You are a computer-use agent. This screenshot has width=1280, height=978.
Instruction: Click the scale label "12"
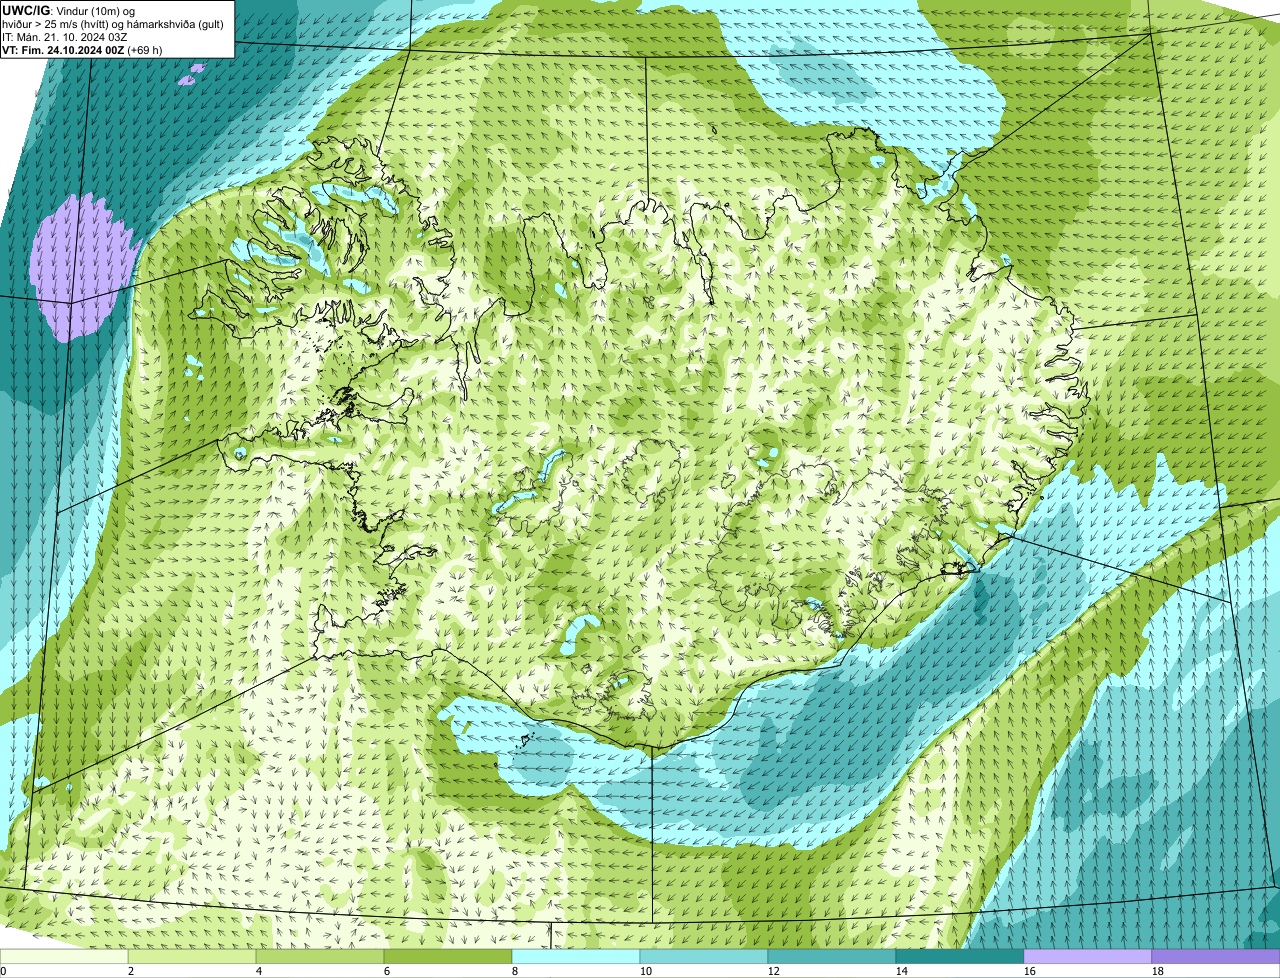[774, 971]
